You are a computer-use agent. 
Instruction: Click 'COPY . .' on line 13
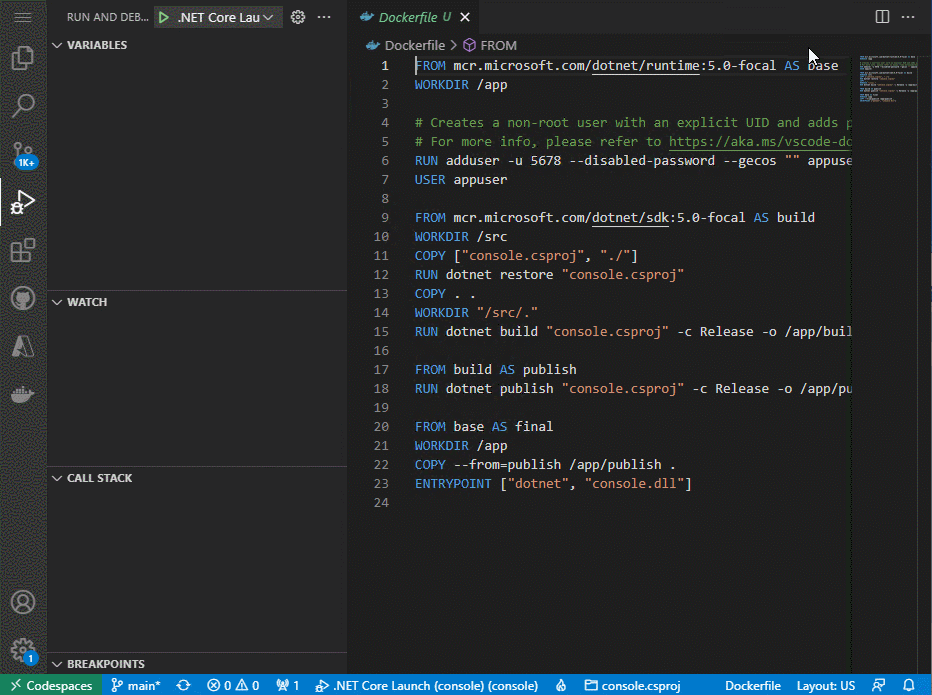445,294
